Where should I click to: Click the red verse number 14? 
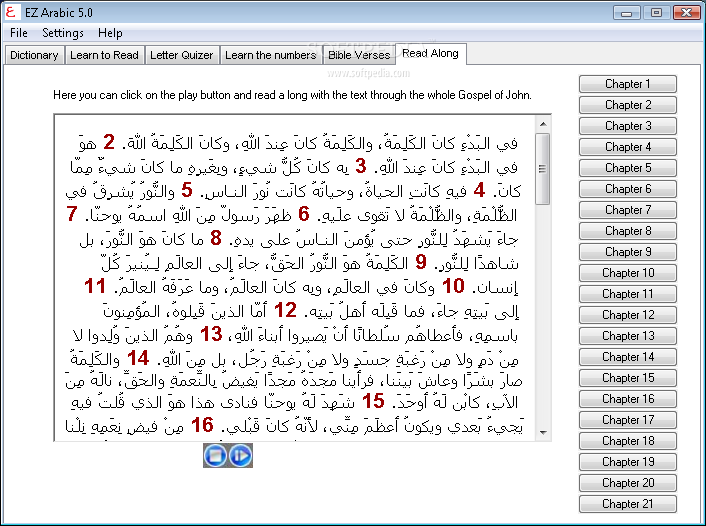pyautogui.click(x=138, y=358)
